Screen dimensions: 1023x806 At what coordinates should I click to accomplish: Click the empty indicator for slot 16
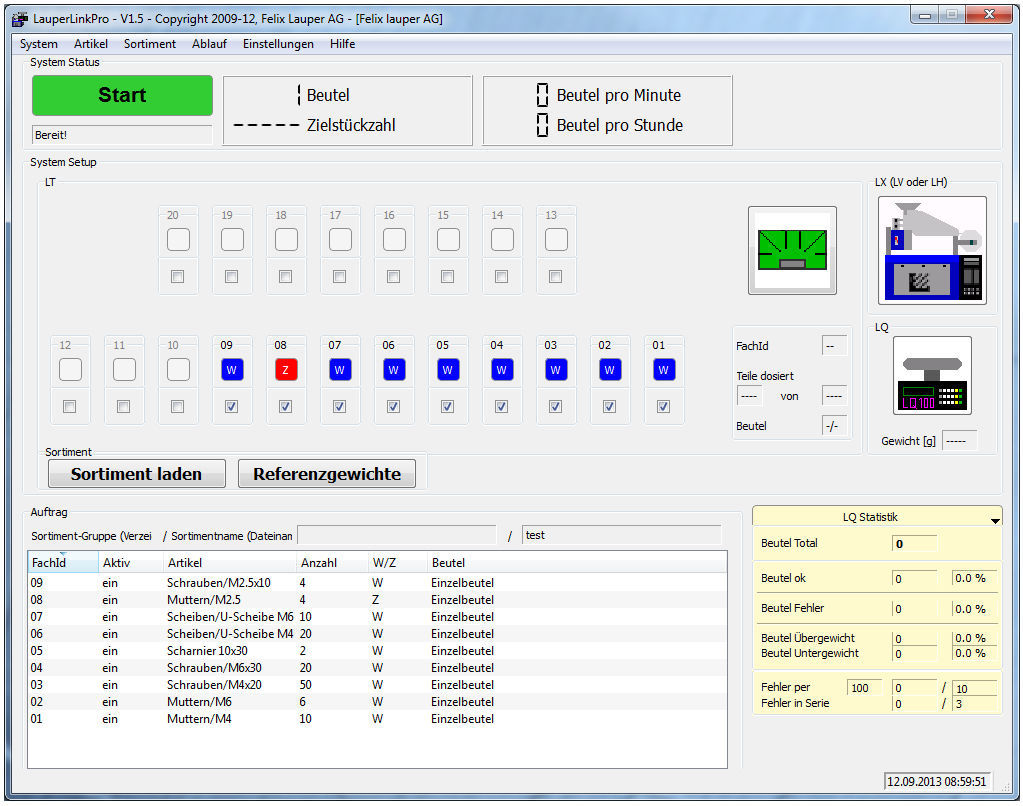[394, 240]
